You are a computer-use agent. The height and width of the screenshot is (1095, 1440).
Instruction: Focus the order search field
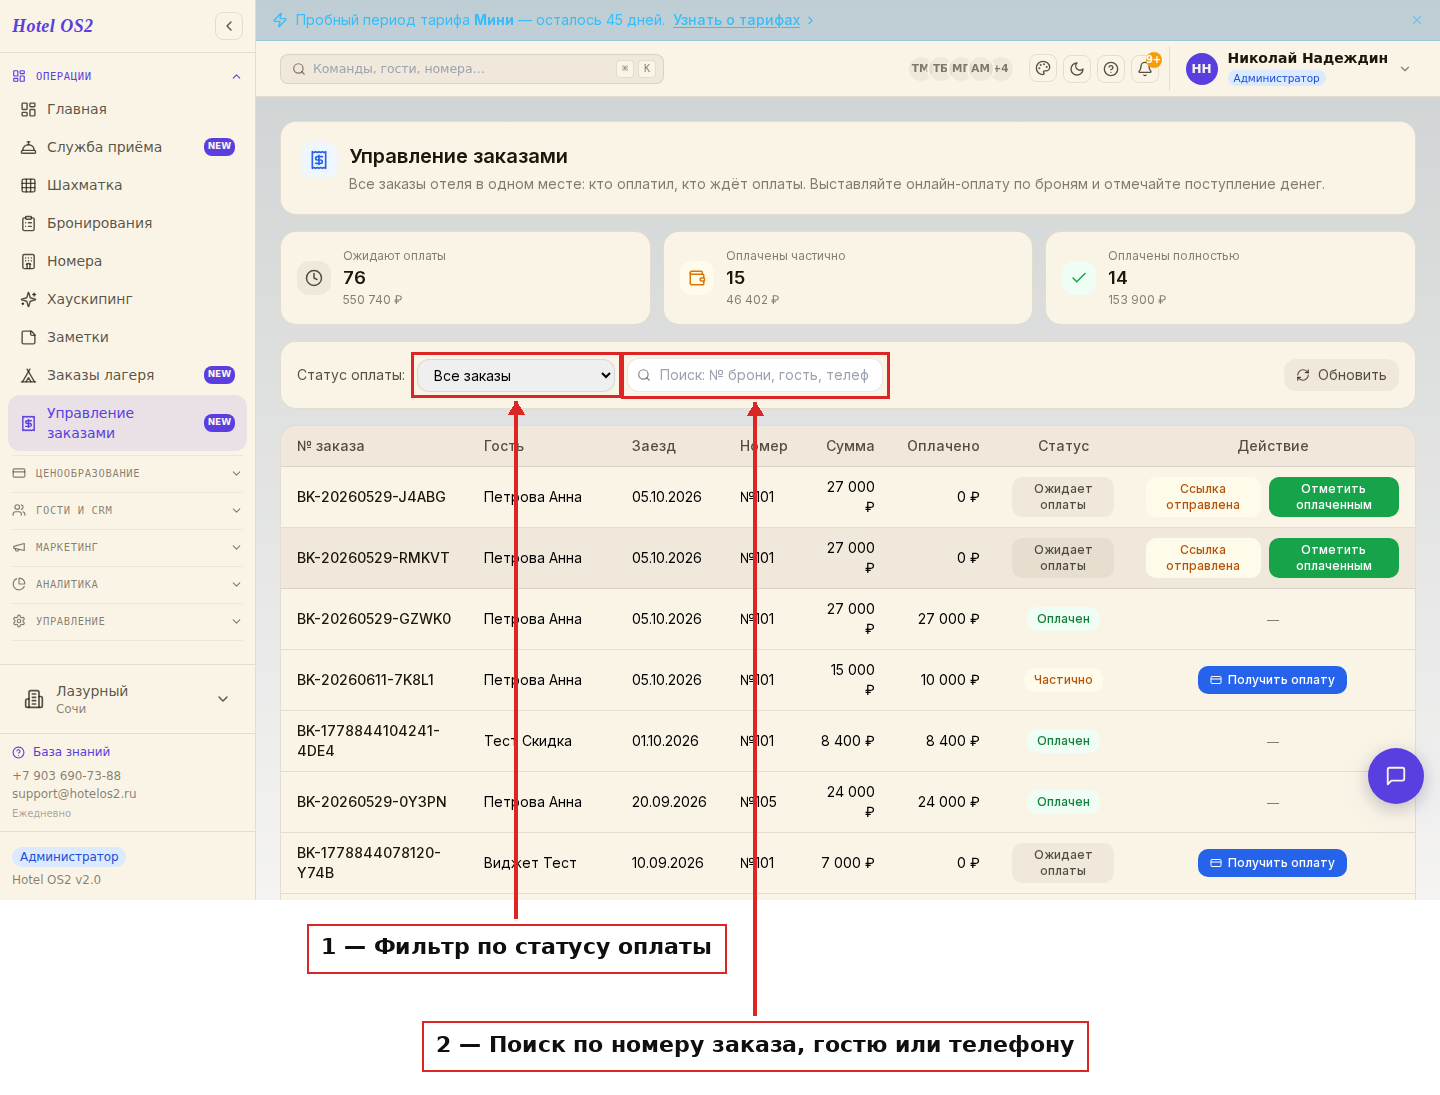pyautogui.click(x=755, y=375)
